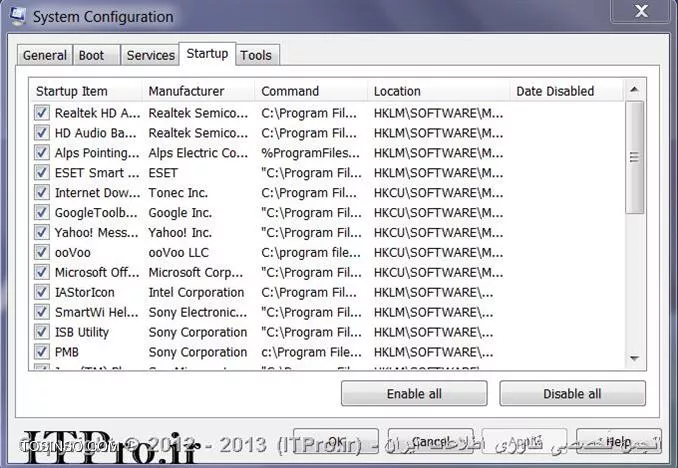Toggle the HD Audio Ba... checkbox

(42, 133)
